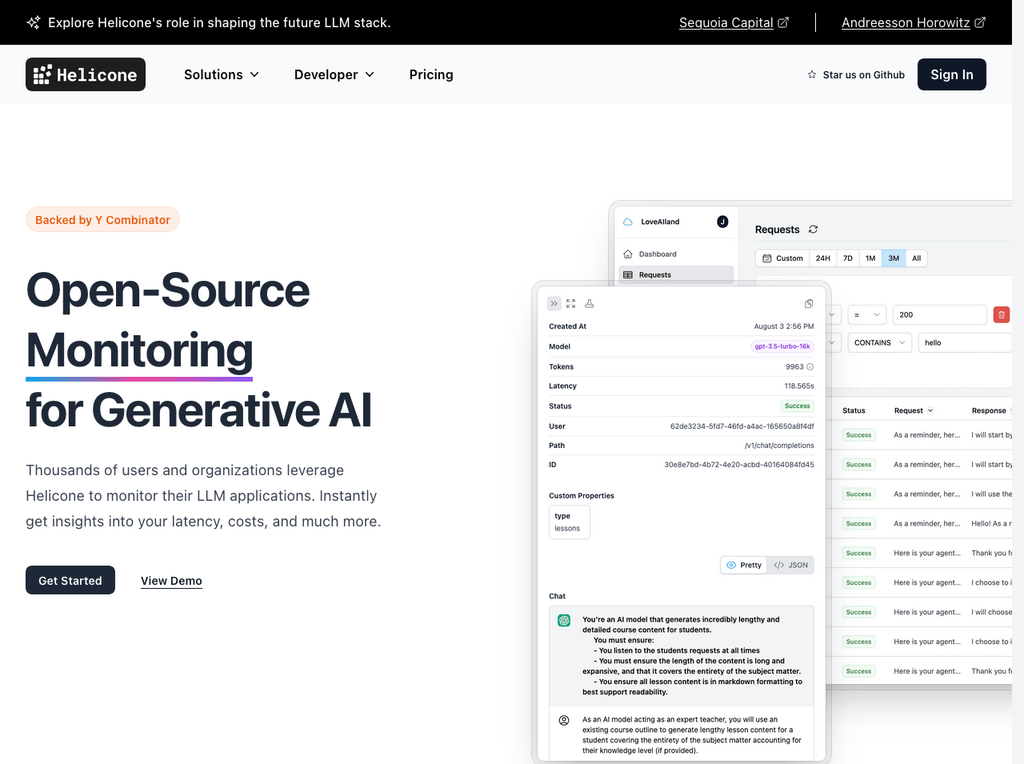Viewport: 1024px width, 764px height.
Task: Click the type lessons custom property
Action: coord(569,522)
